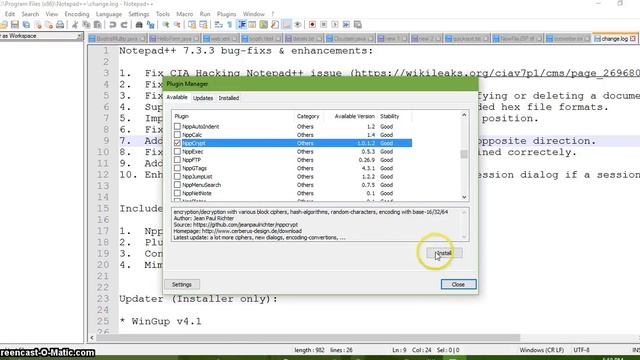Open Find with the binoculars icon
The width and height of the screenshot is (640, 360).
[x=139, y=25]
